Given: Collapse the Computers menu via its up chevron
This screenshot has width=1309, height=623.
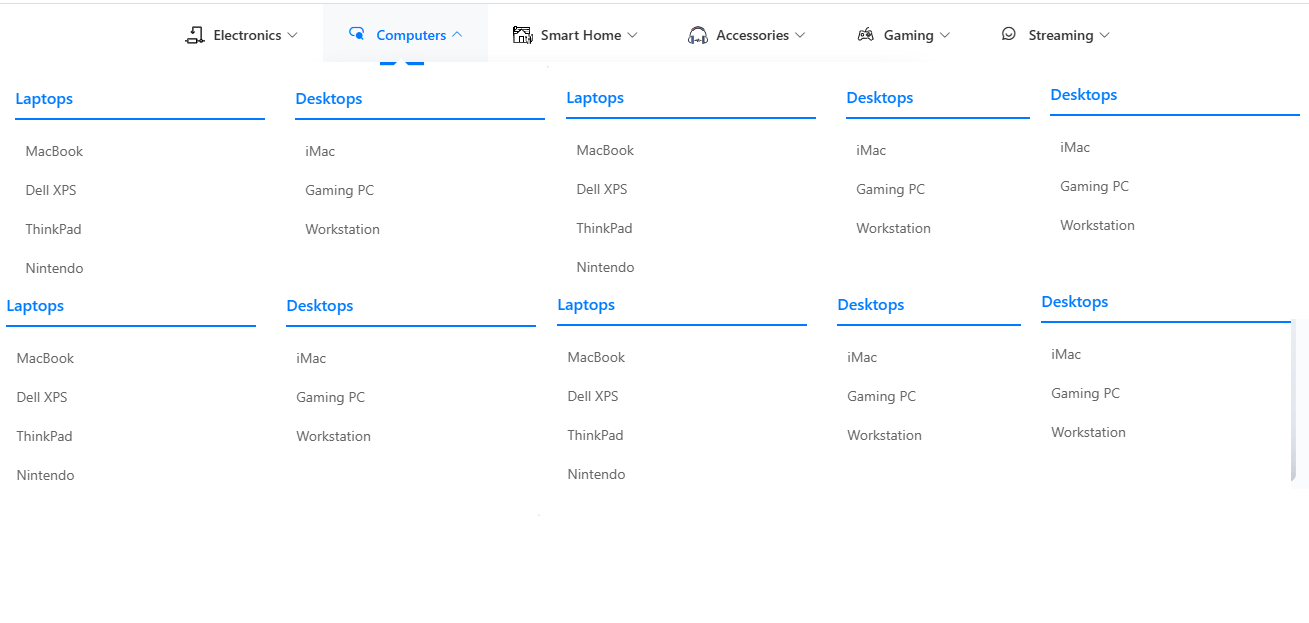Looking at the screenshot, I should (457, 34).
